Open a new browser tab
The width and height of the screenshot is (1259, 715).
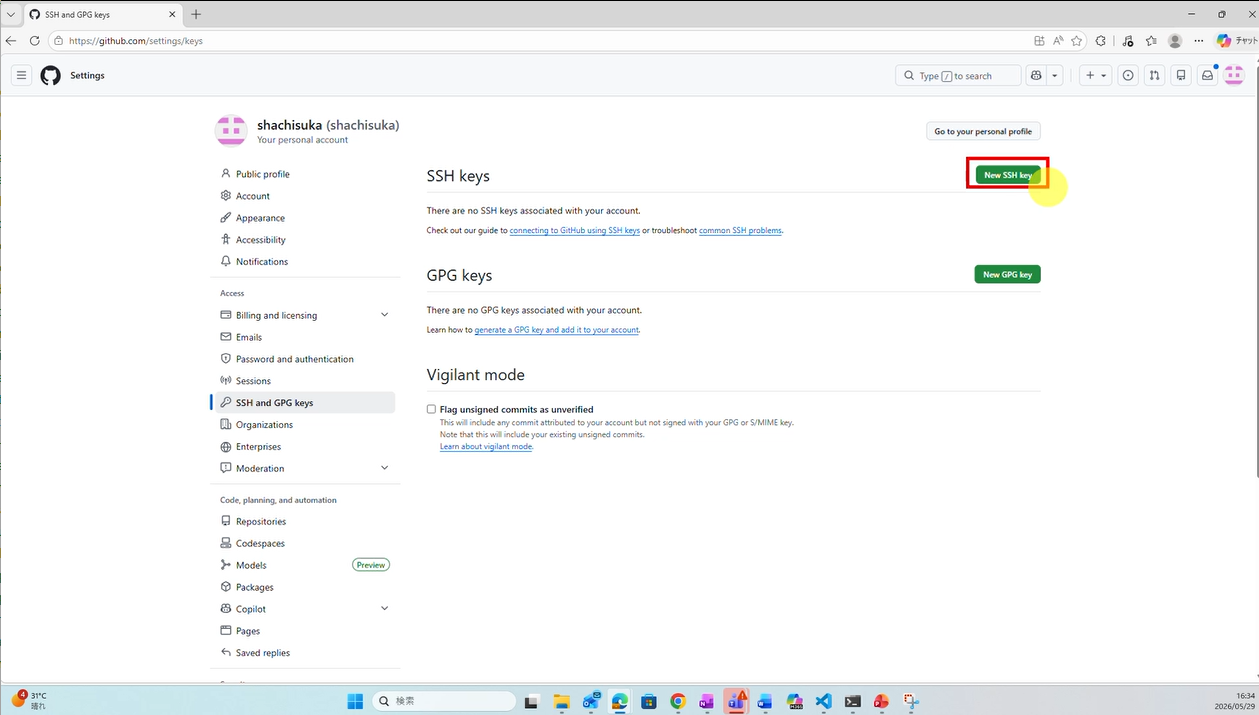[196, 14]
